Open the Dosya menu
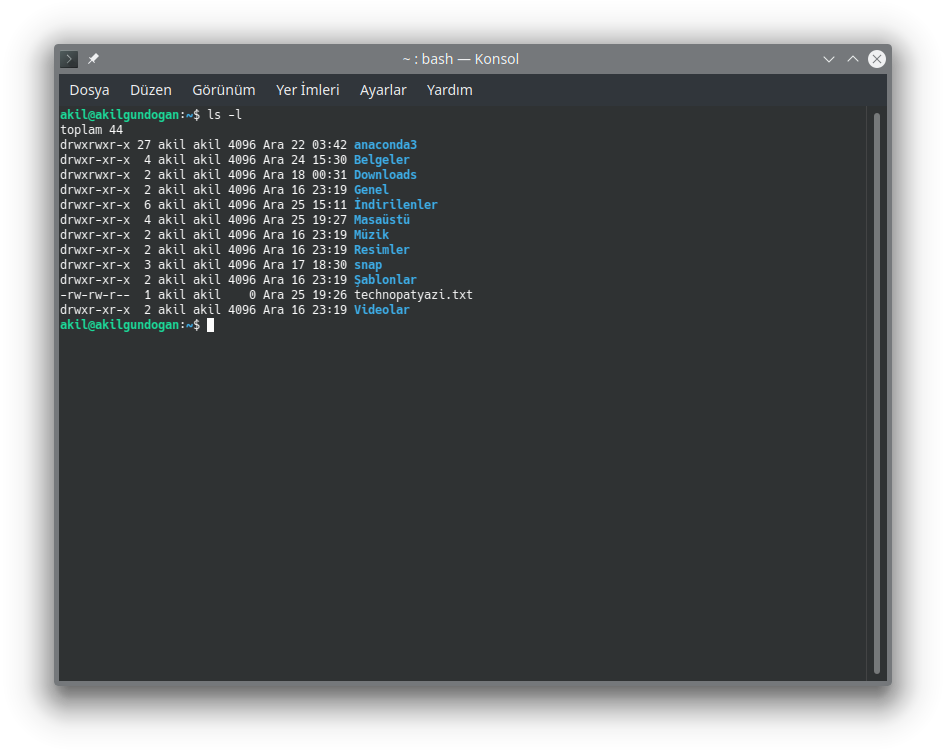 click(89, 90)
